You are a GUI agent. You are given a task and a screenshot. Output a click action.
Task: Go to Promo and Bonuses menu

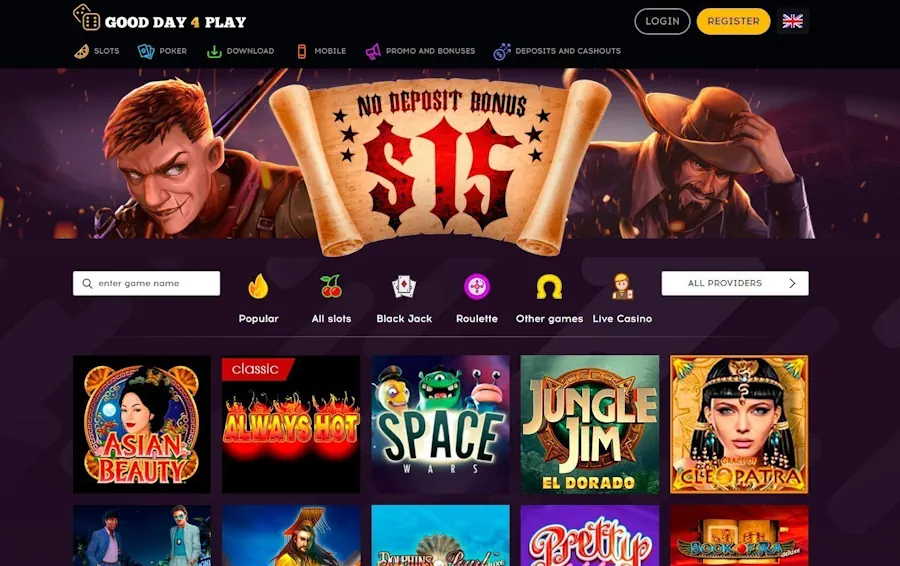pos(420,51)
